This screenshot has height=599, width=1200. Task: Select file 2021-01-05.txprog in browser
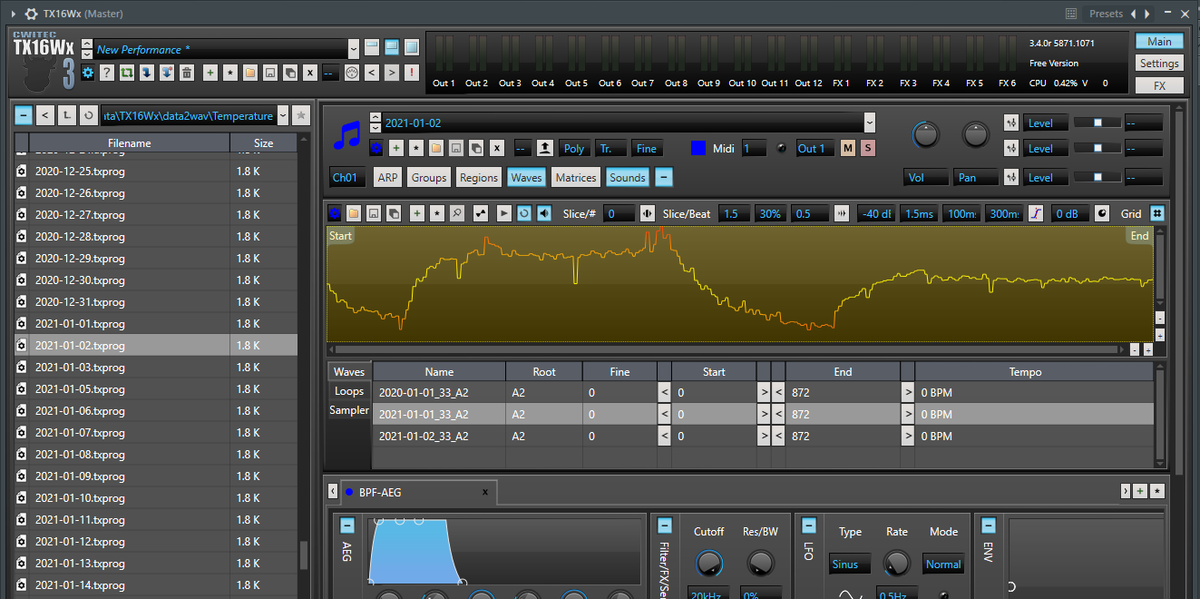155,389
